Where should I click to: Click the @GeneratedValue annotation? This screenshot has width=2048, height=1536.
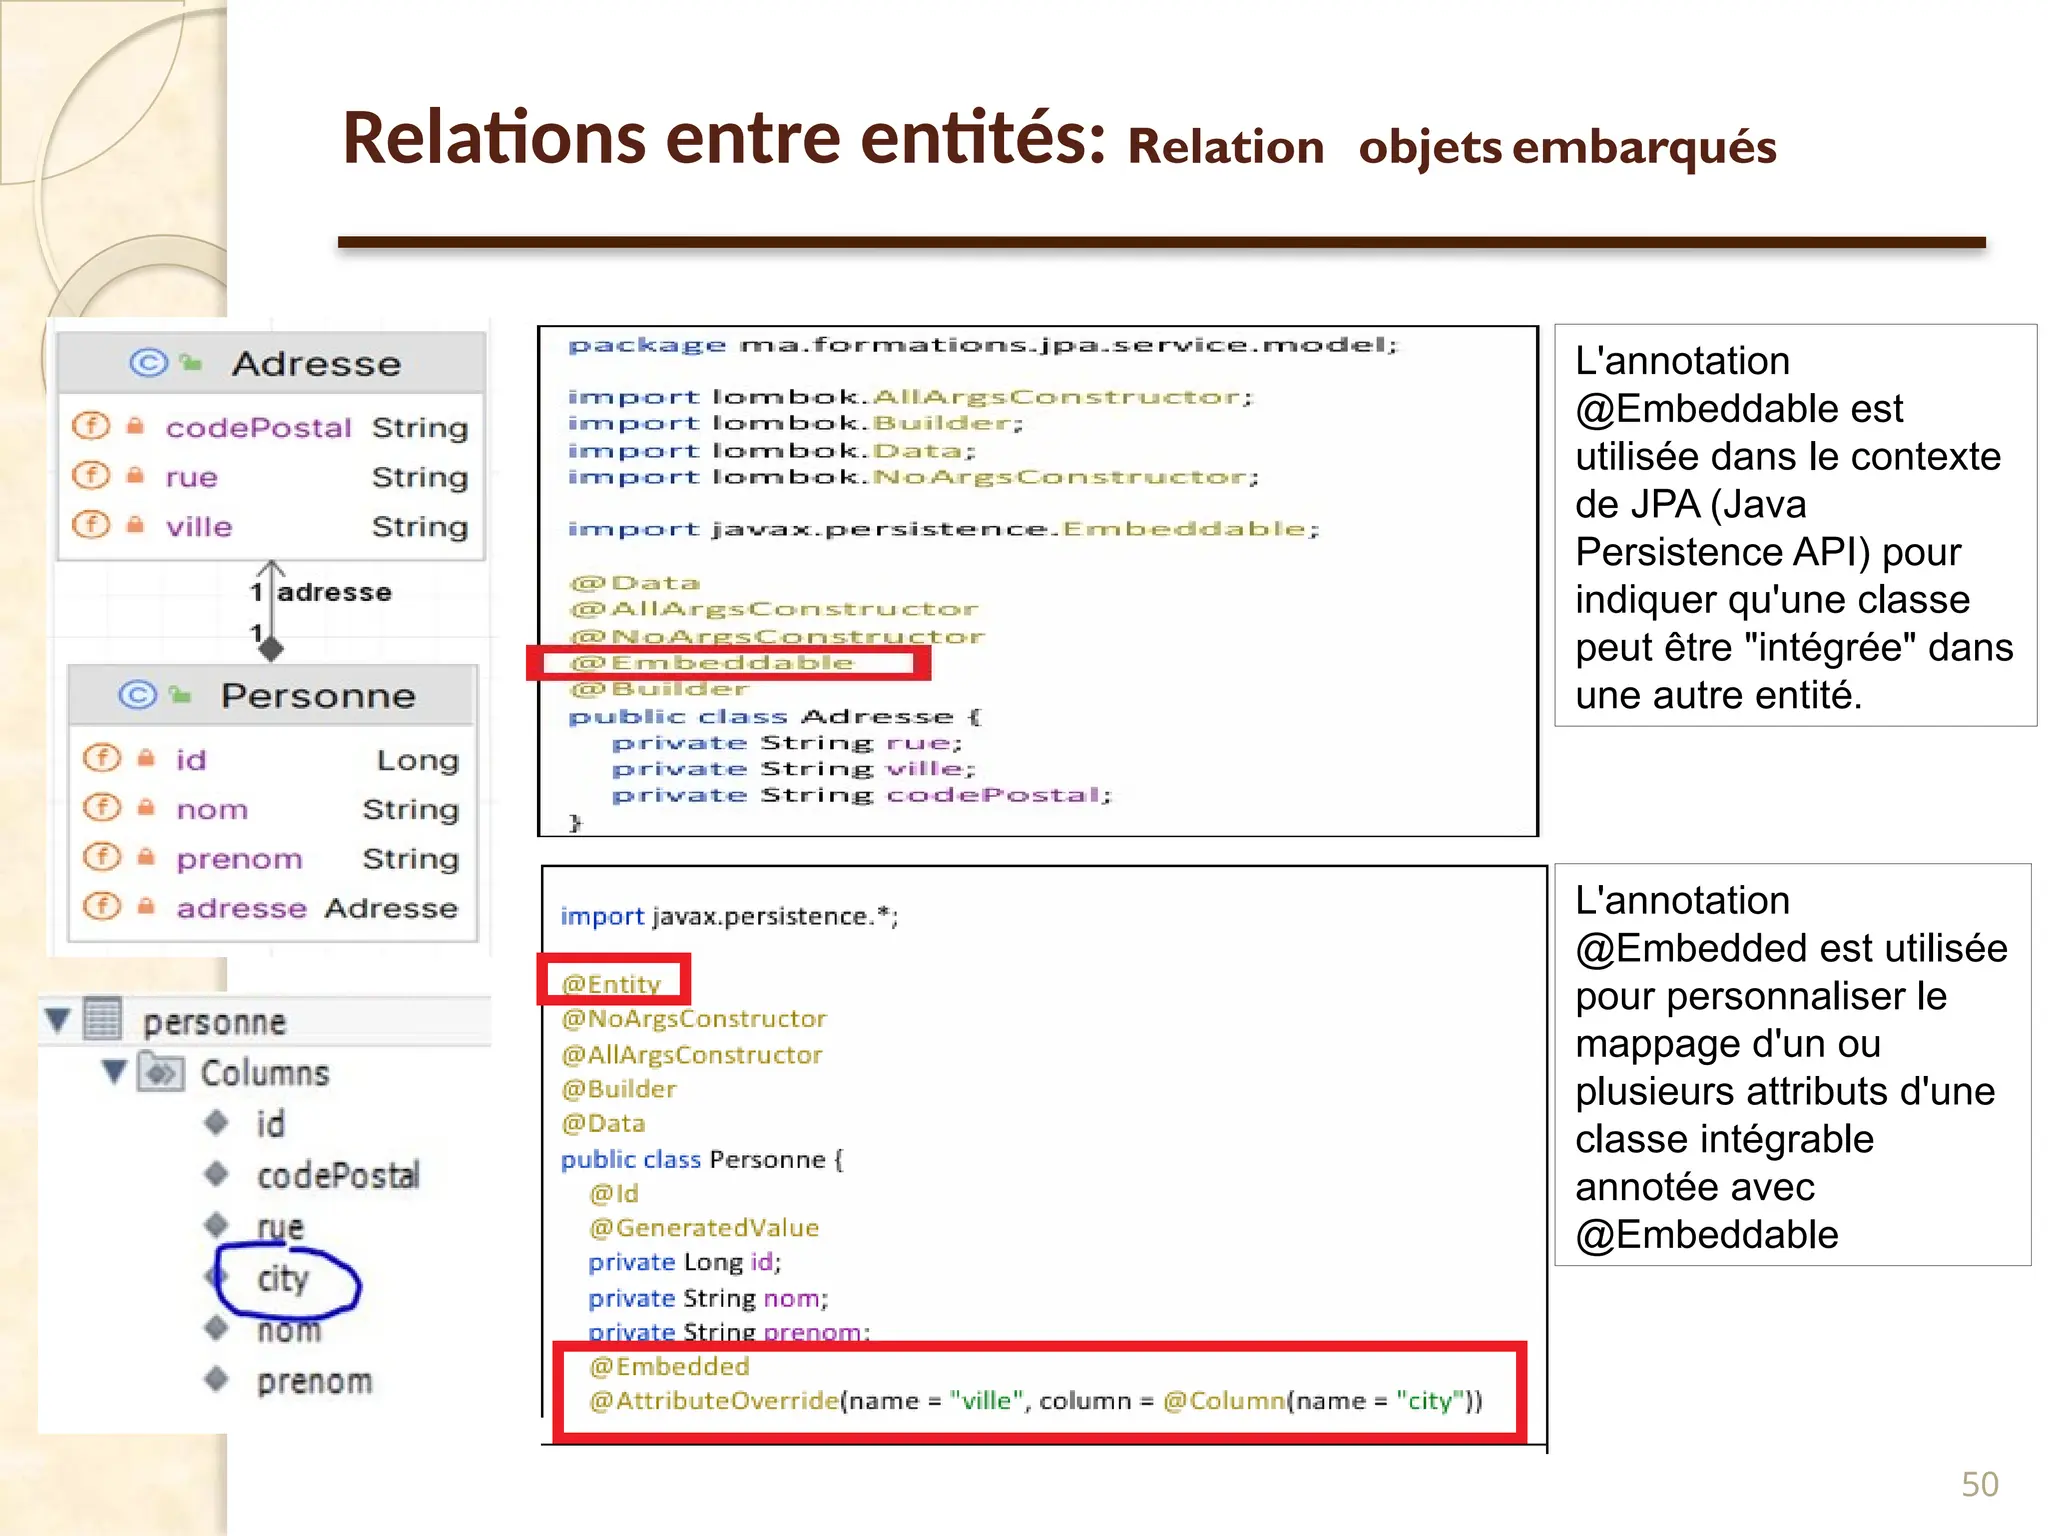click(x=704, y=1228)
